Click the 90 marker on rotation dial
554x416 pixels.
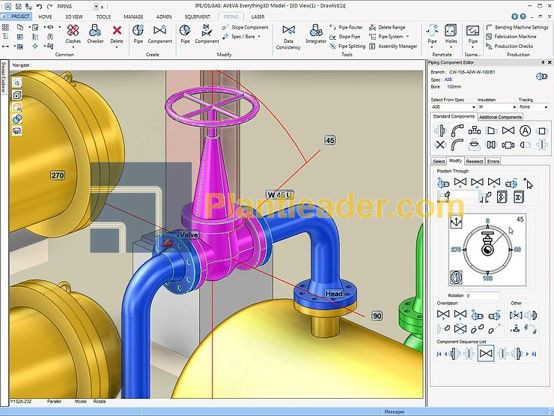point(517,250)
